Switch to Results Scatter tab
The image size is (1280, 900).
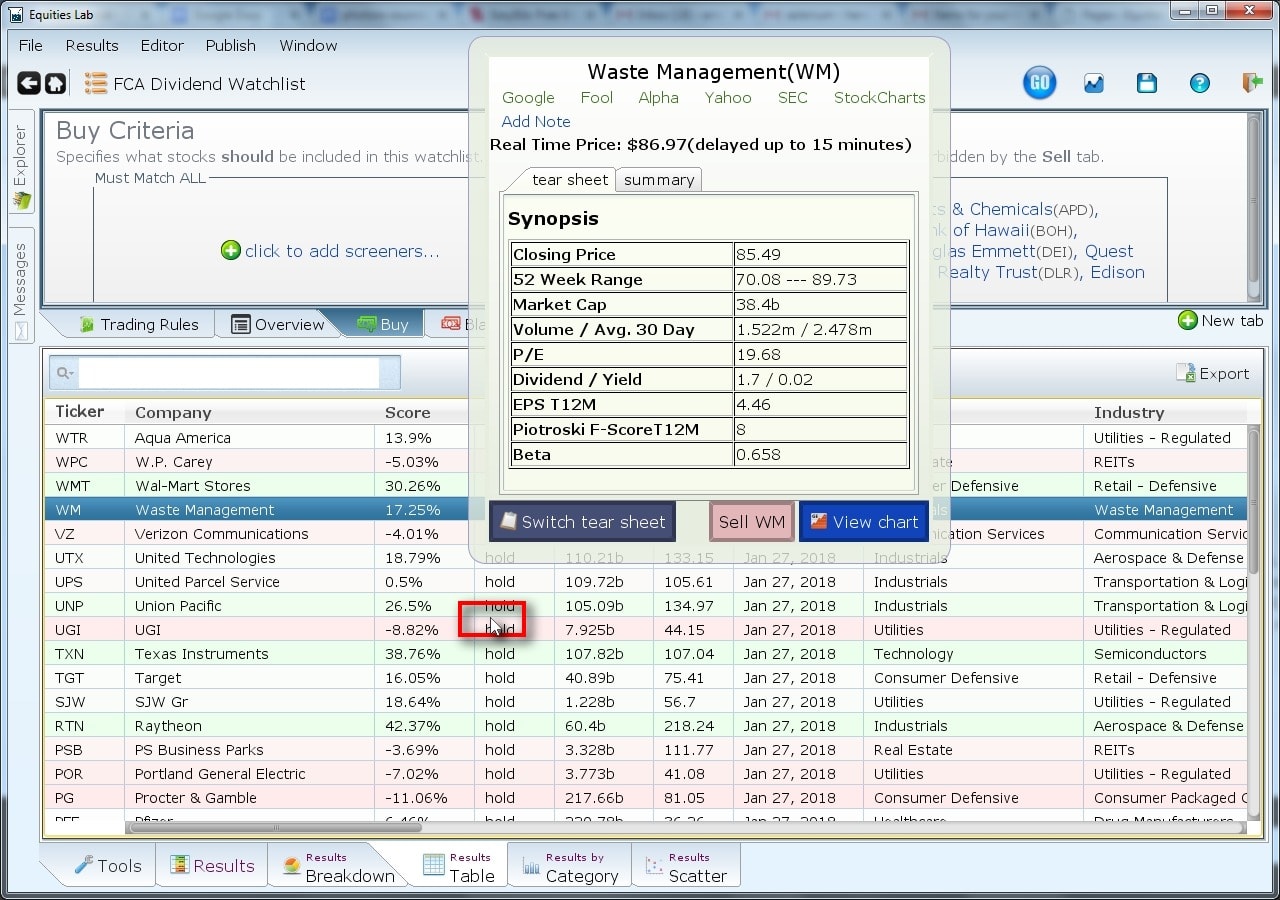pyautogui.click(x=686, y=867)
